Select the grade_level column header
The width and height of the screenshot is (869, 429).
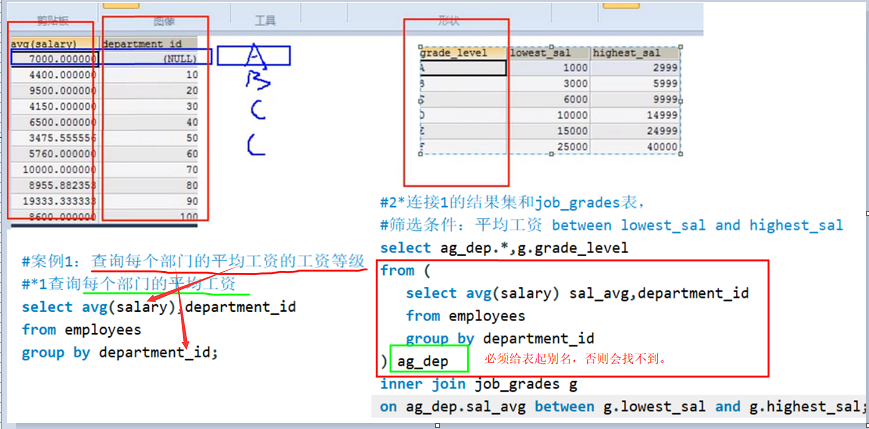coord(463,53)
